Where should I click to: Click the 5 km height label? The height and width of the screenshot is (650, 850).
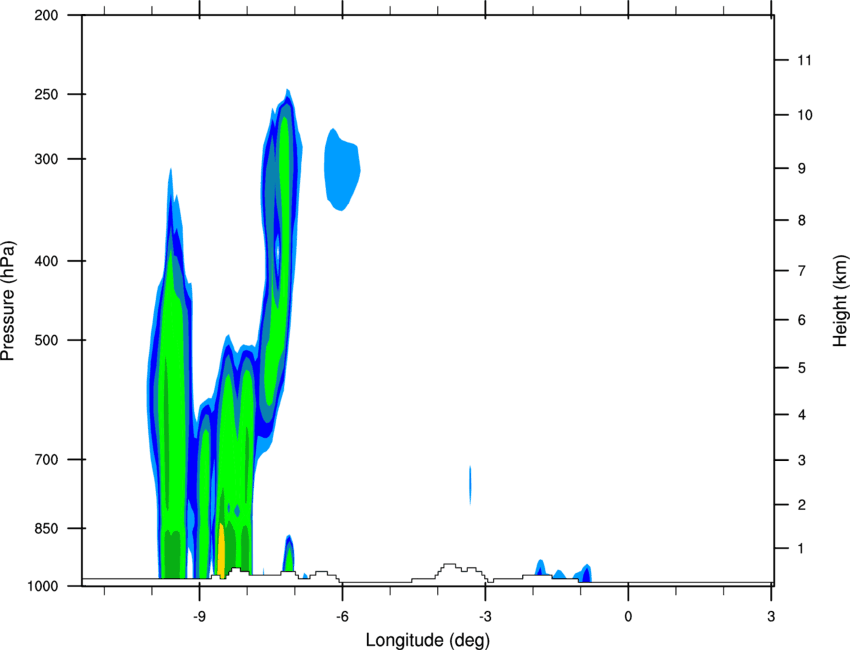(x=801, y=368)
